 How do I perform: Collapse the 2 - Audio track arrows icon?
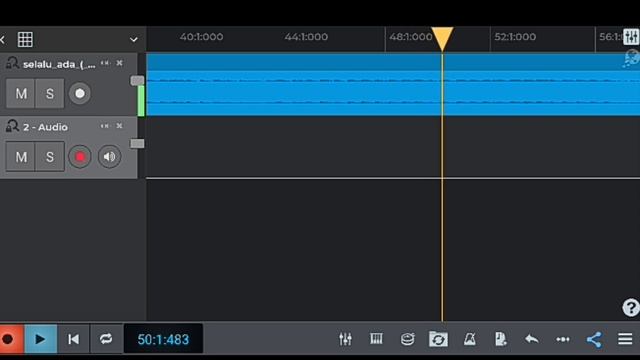[105, 126]
